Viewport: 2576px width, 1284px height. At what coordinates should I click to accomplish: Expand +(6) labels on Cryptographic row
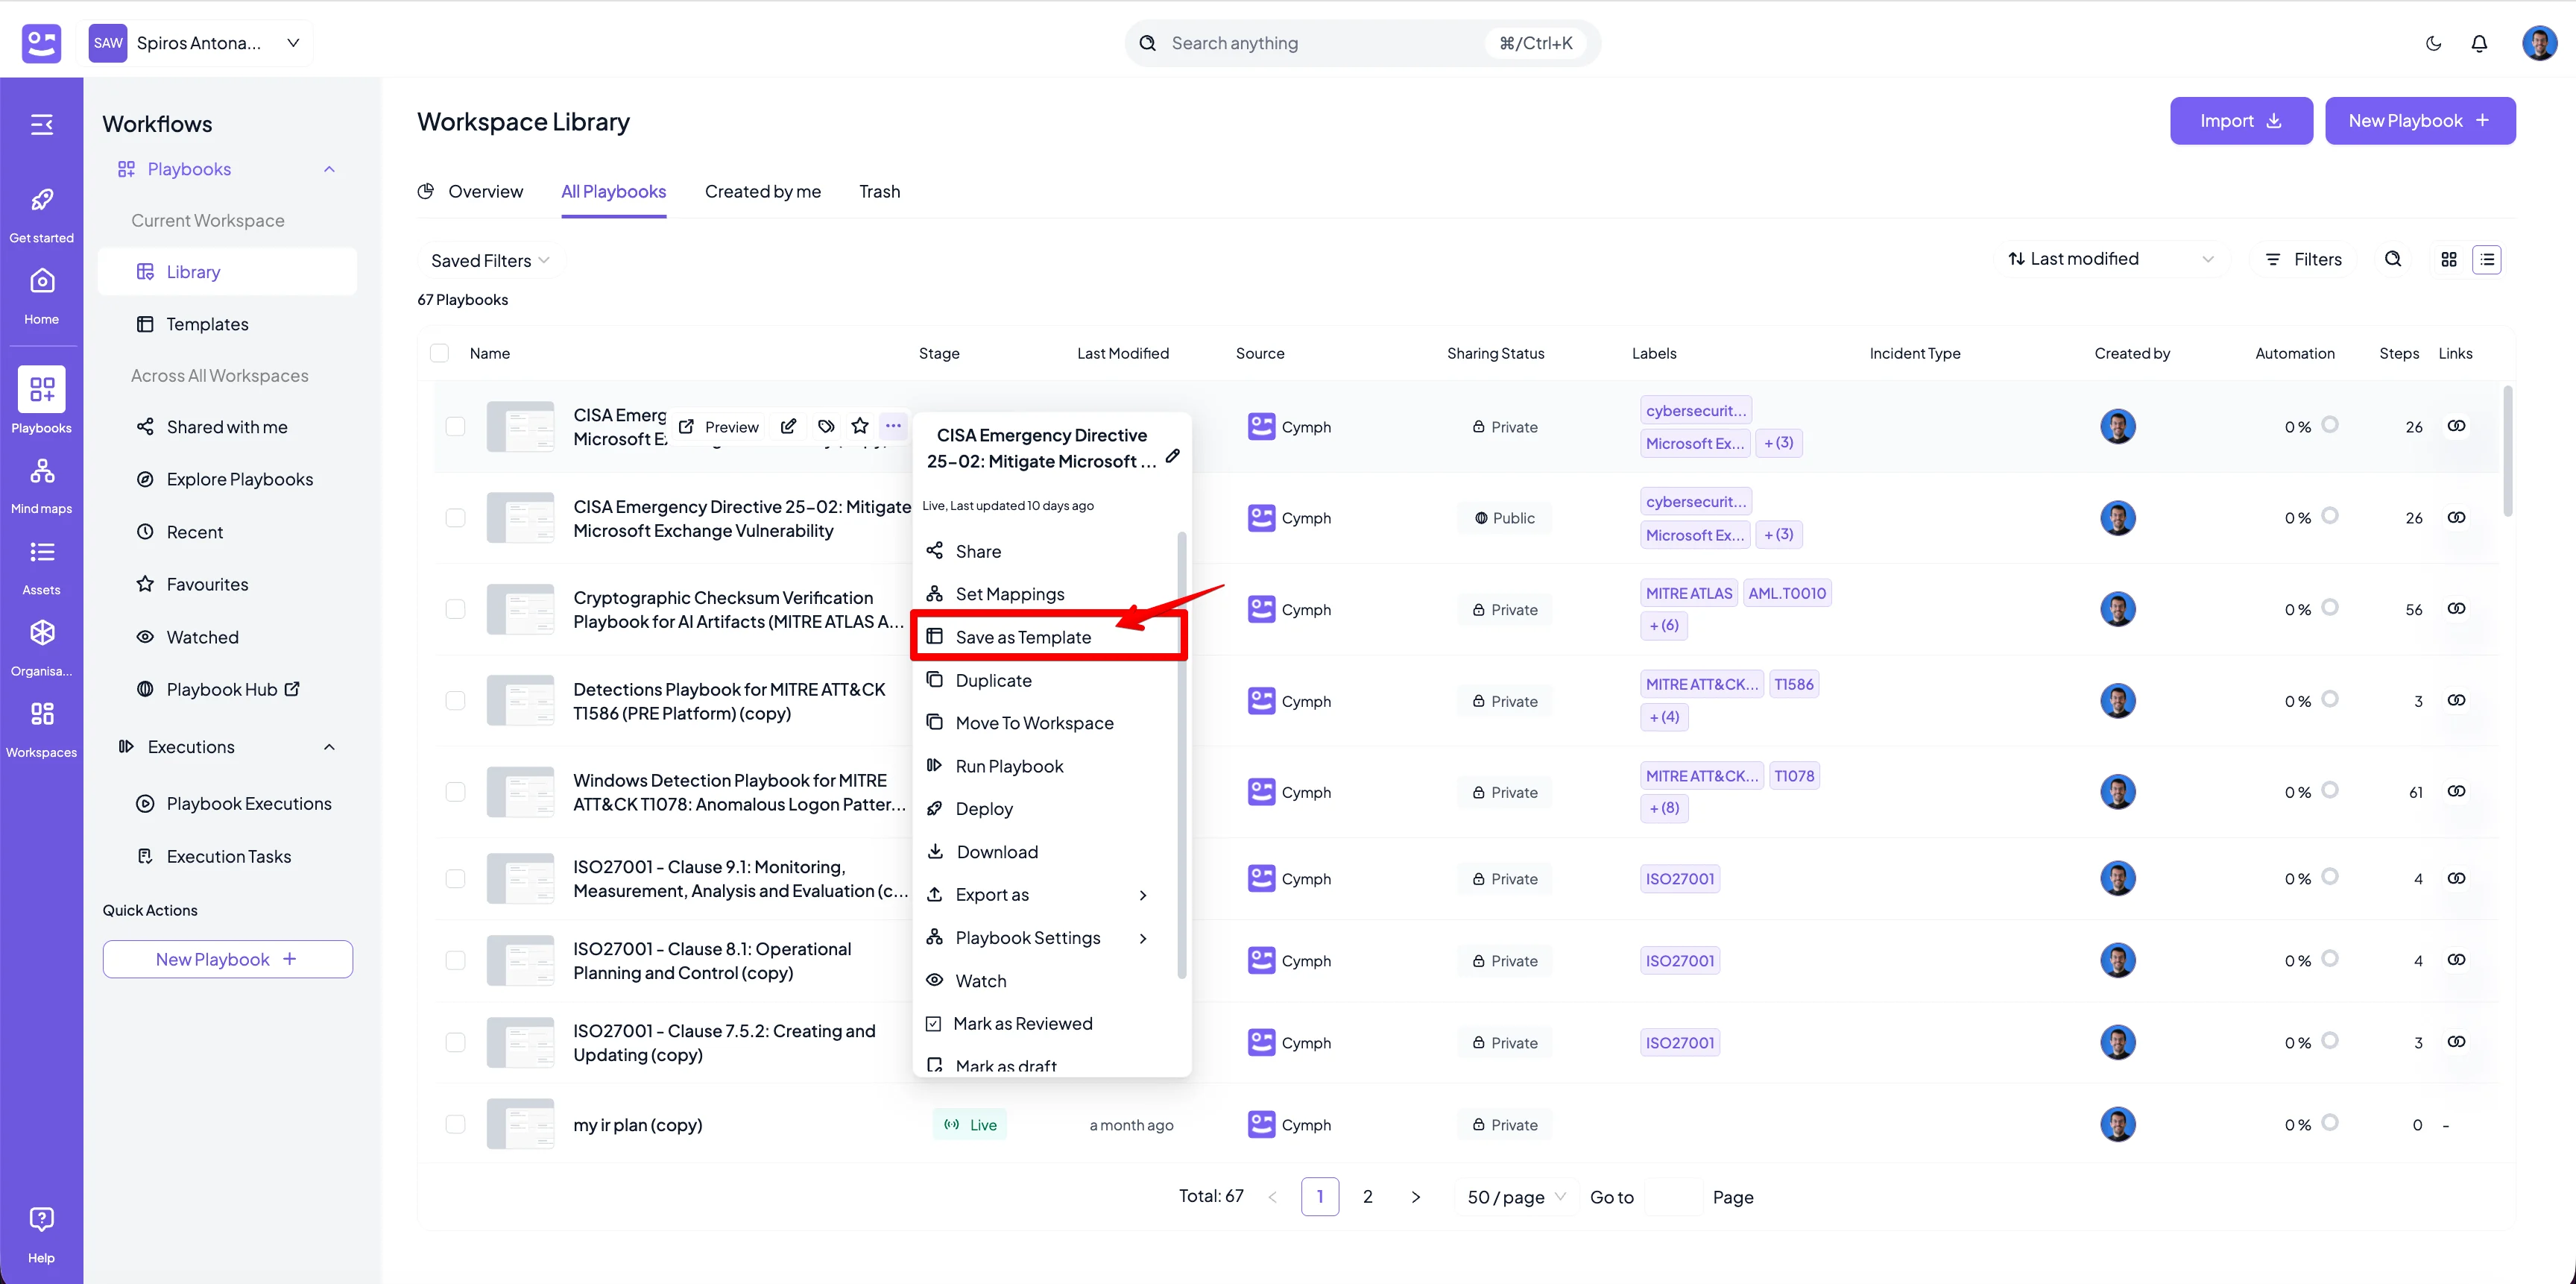click(x=1664, y=625)
